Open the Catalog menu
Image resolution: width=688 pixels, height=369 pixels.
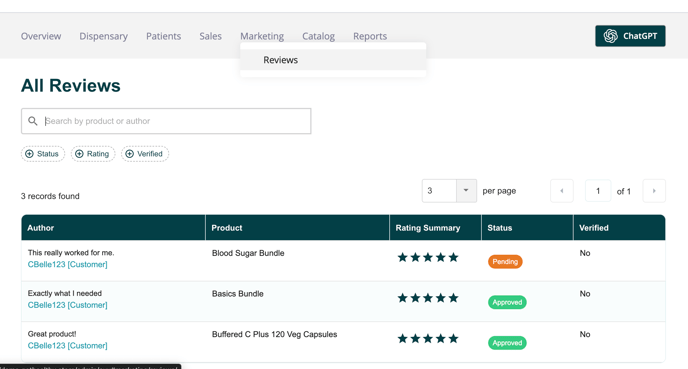click(x=318, y=36)
